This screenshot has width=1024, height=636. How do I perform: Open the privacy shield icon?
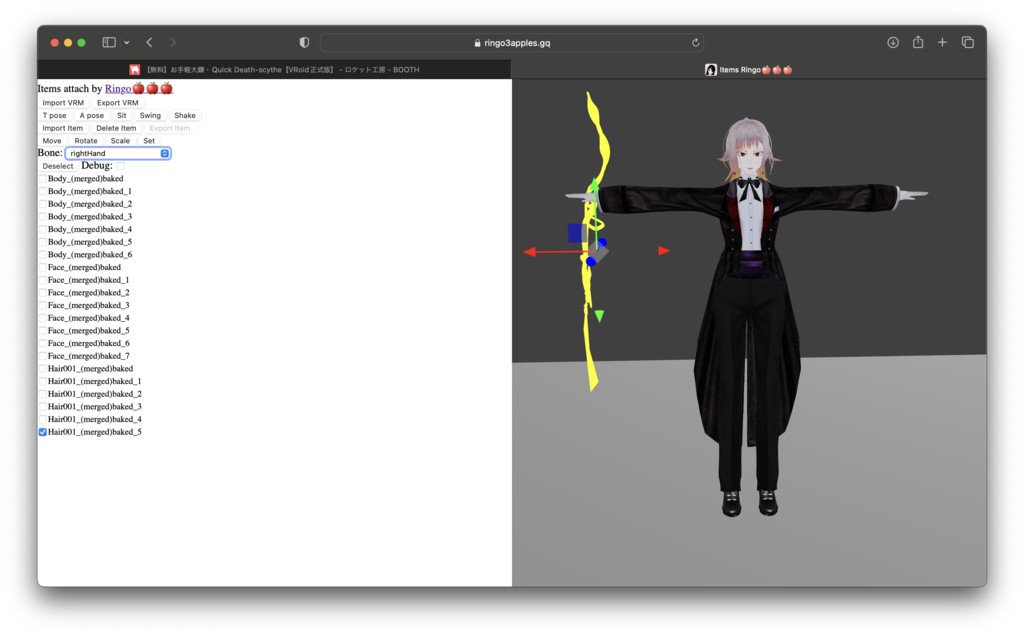304,42
